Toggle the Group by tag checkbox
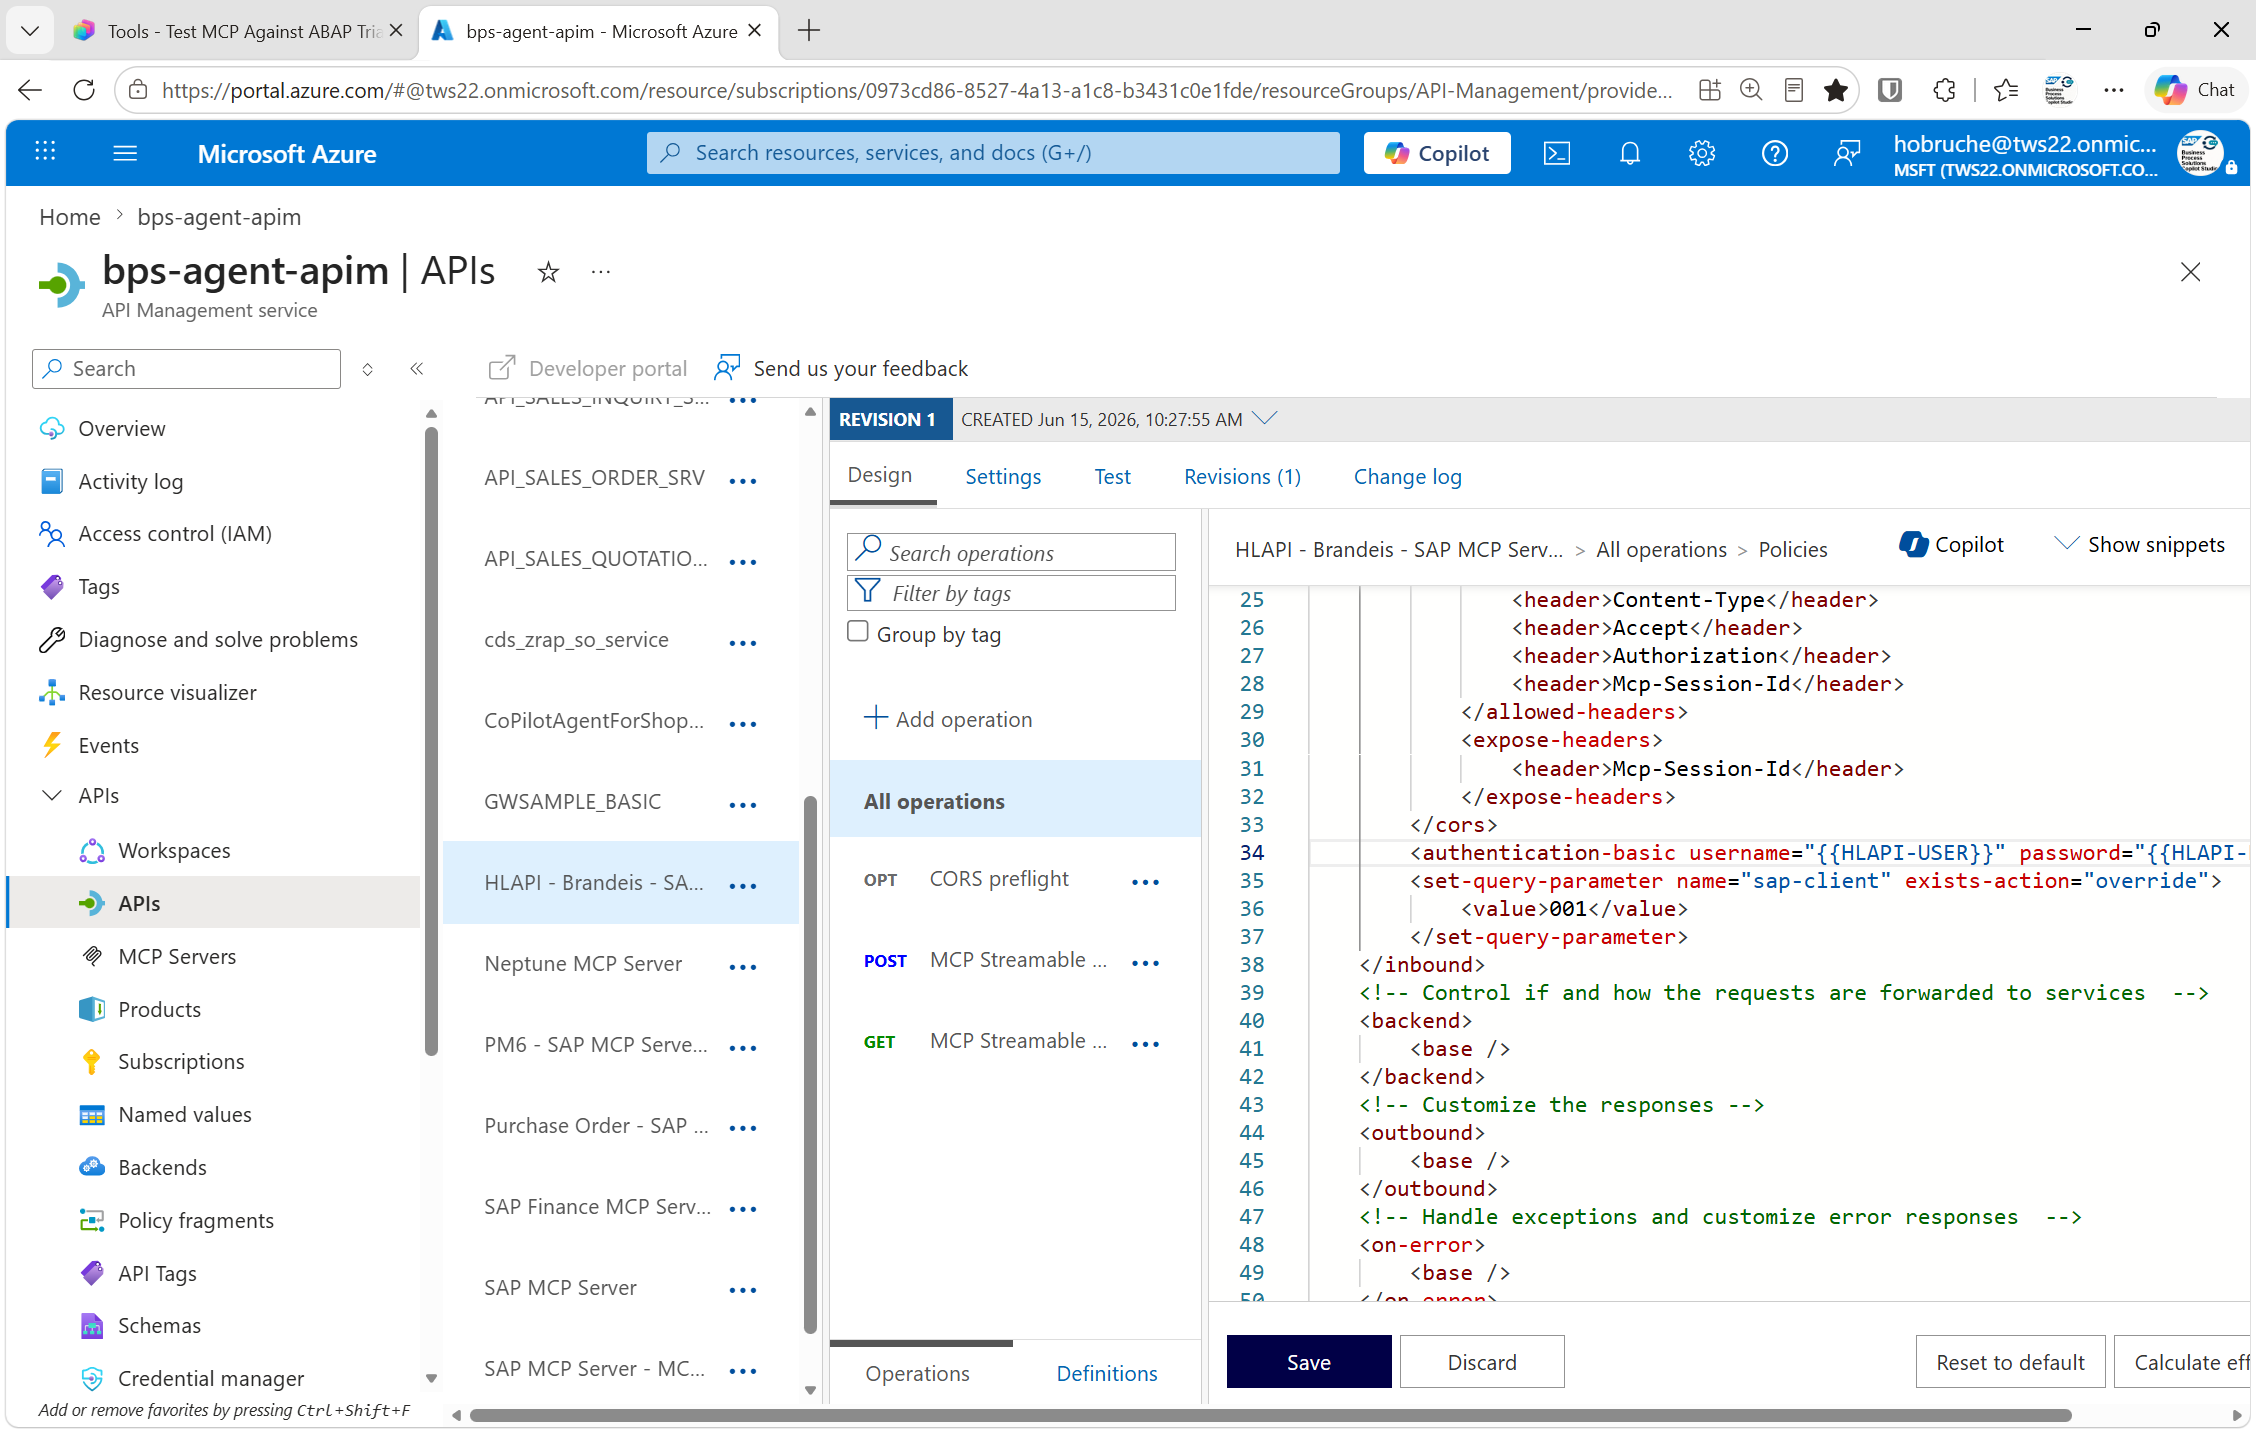 click(x=858, y=632)
